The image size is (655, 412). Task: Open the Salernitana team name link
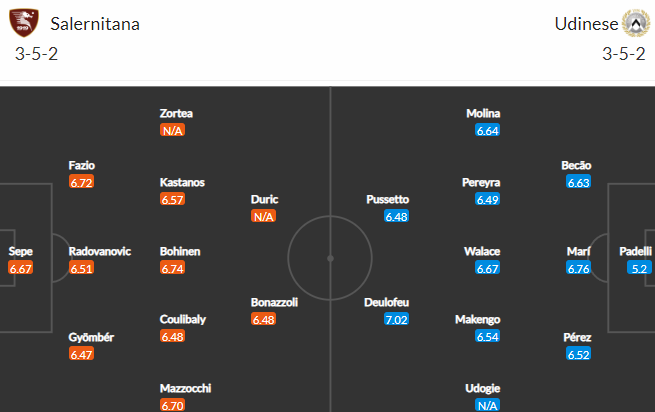pyautogui.click(x=95, y=24)
